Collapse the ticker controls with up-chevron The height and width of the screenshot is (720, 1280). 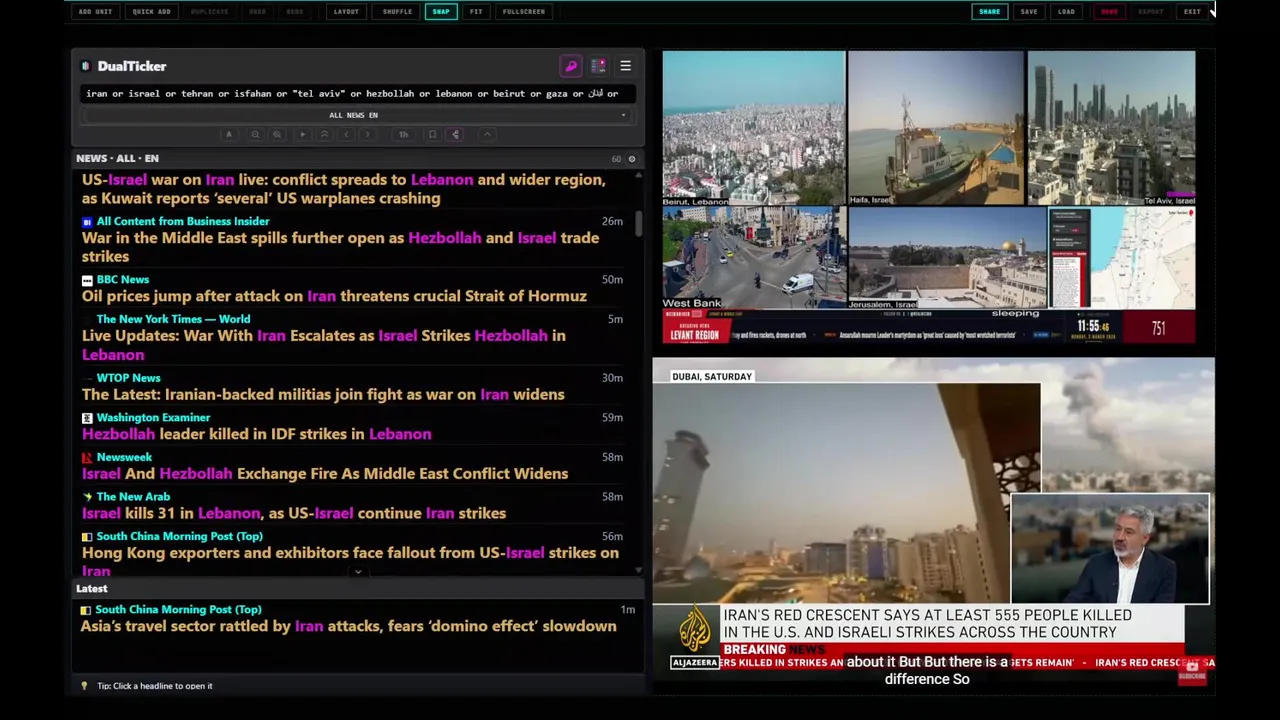pos(487,134)
